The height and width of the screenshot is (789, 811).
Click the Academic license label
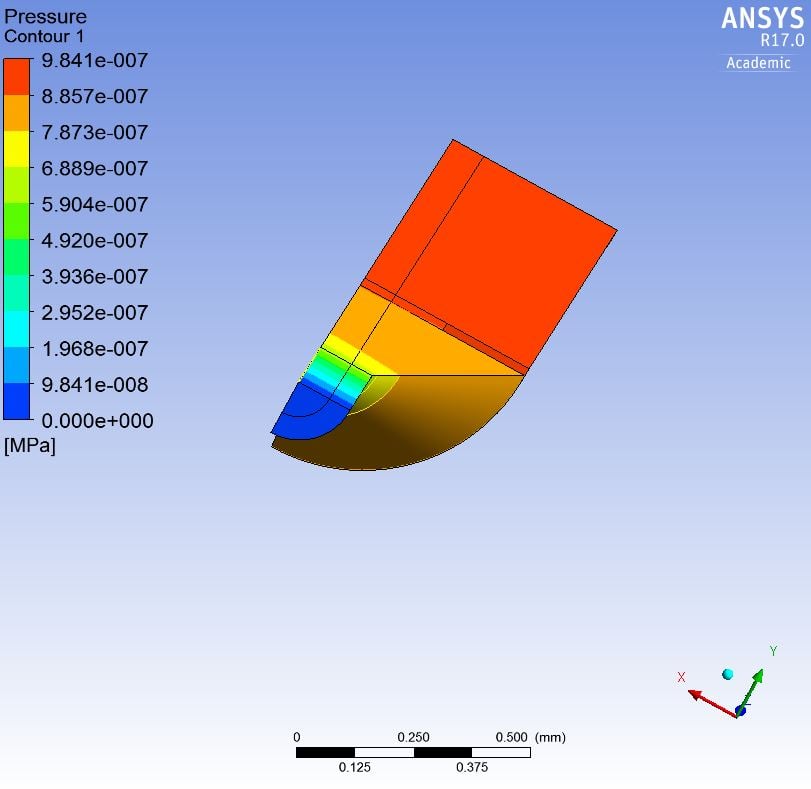[x=757, y=62]
